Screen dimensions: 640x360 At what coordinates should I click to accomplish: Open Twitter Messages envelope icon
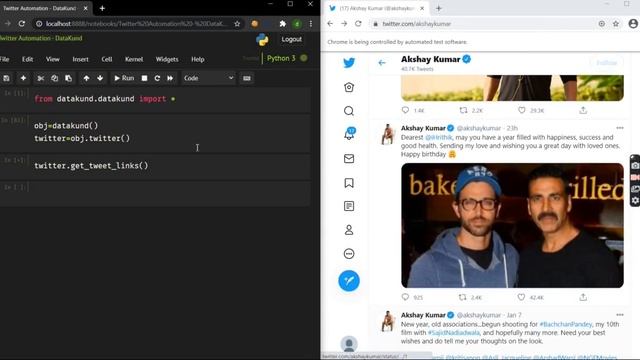coord(349,158)
